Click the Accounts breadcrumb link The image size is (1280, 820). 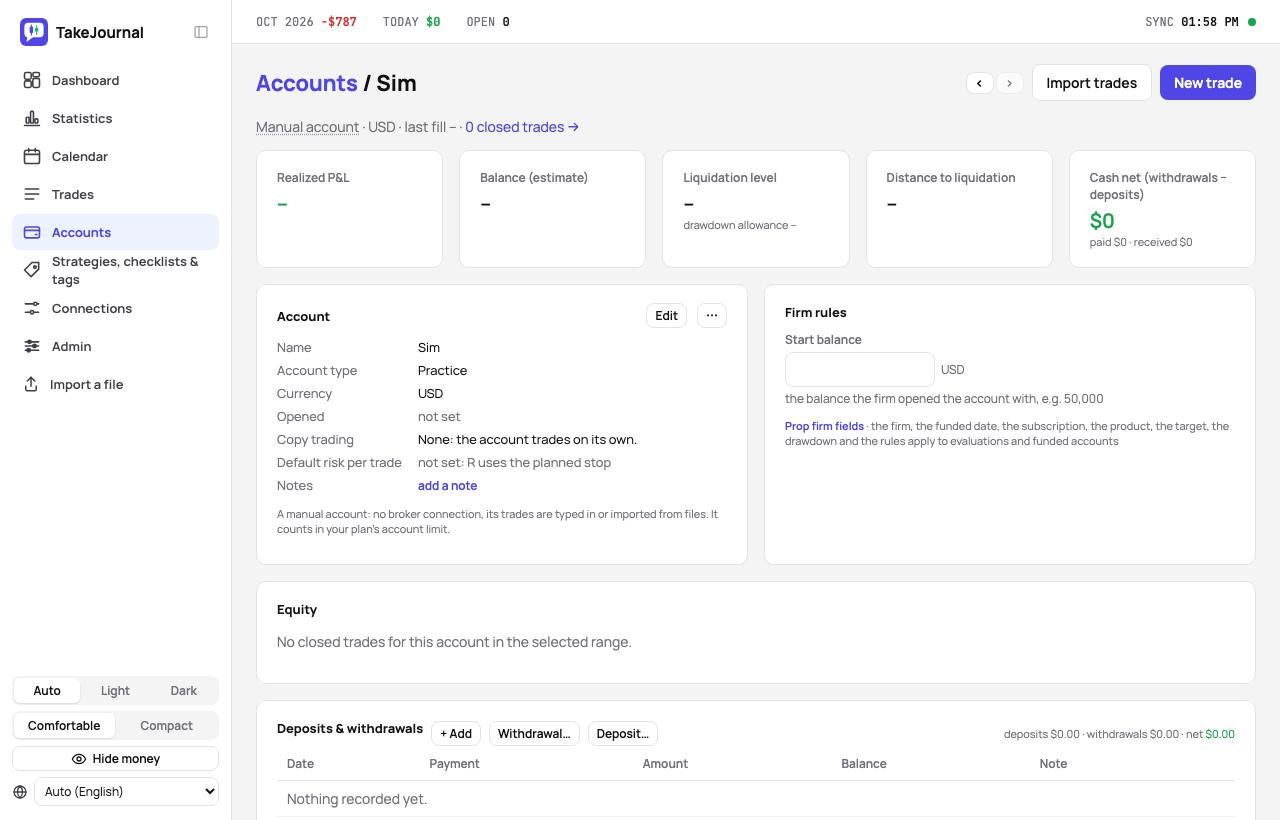[x=307, y=83]
